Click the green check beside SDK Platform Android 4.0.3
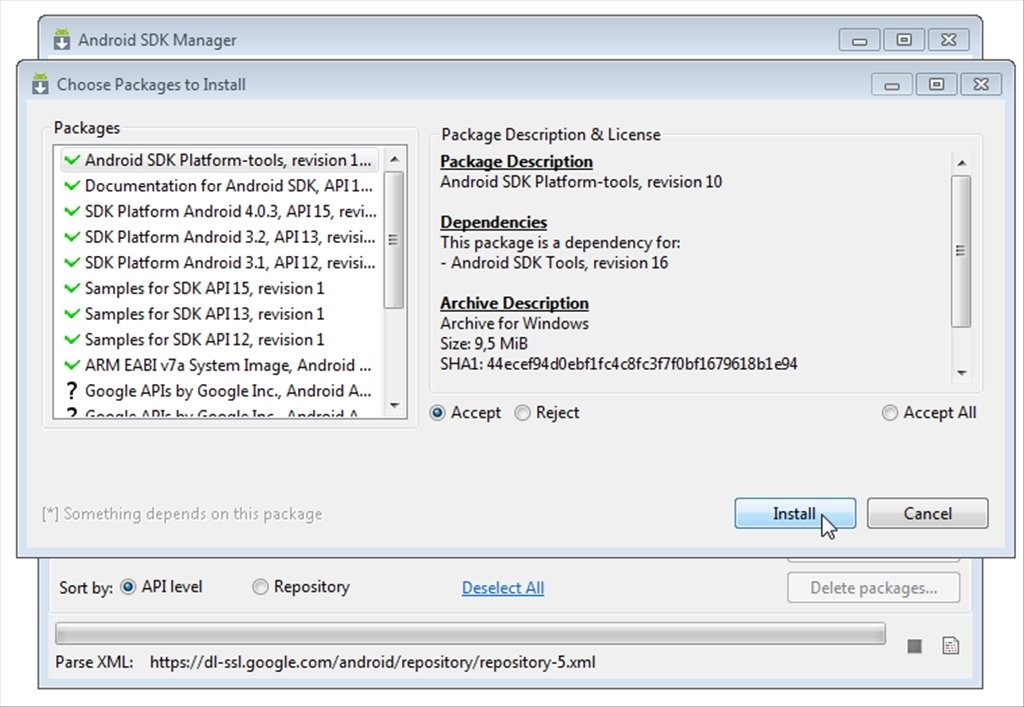This screenshot has height=707, width=1024. click(73, 211)
